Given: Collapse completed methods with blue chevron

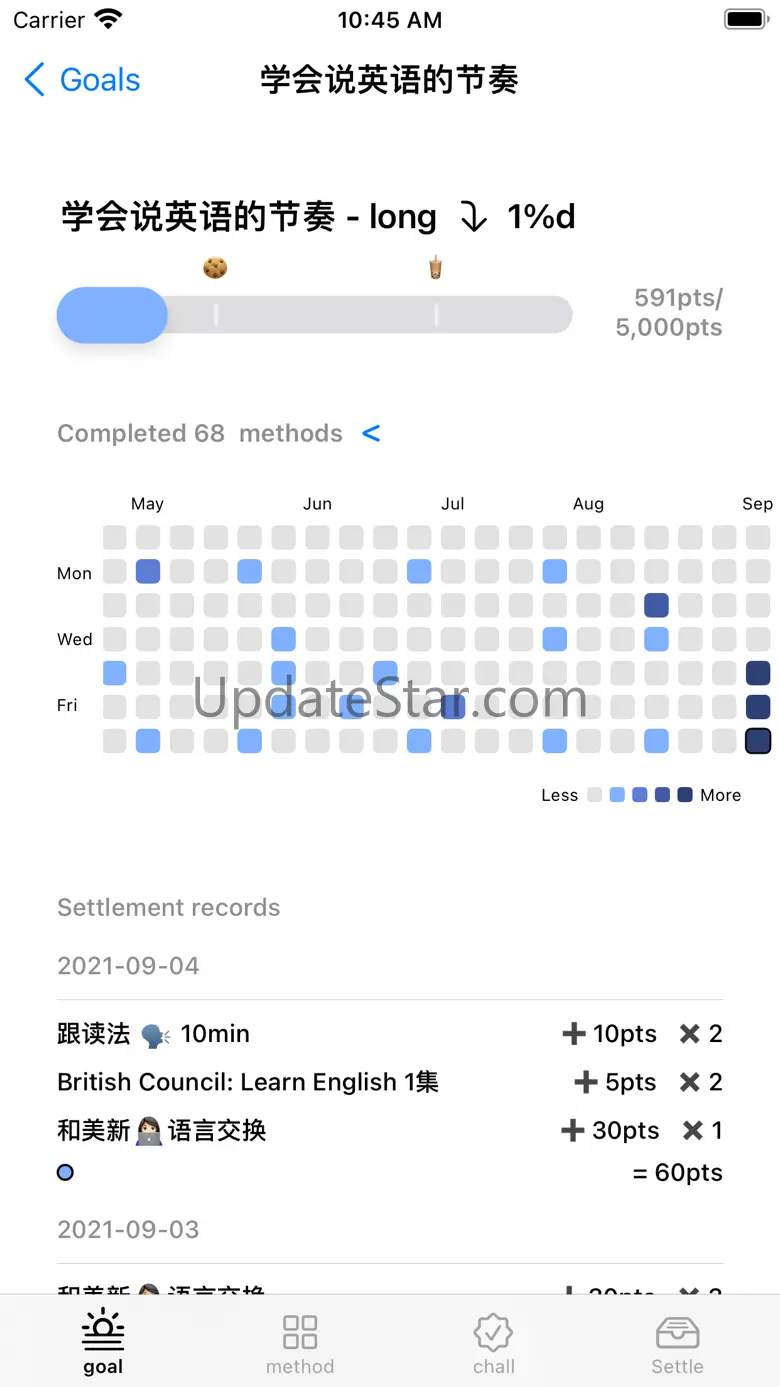Looking at the screenshot, I should coord(371,433).
